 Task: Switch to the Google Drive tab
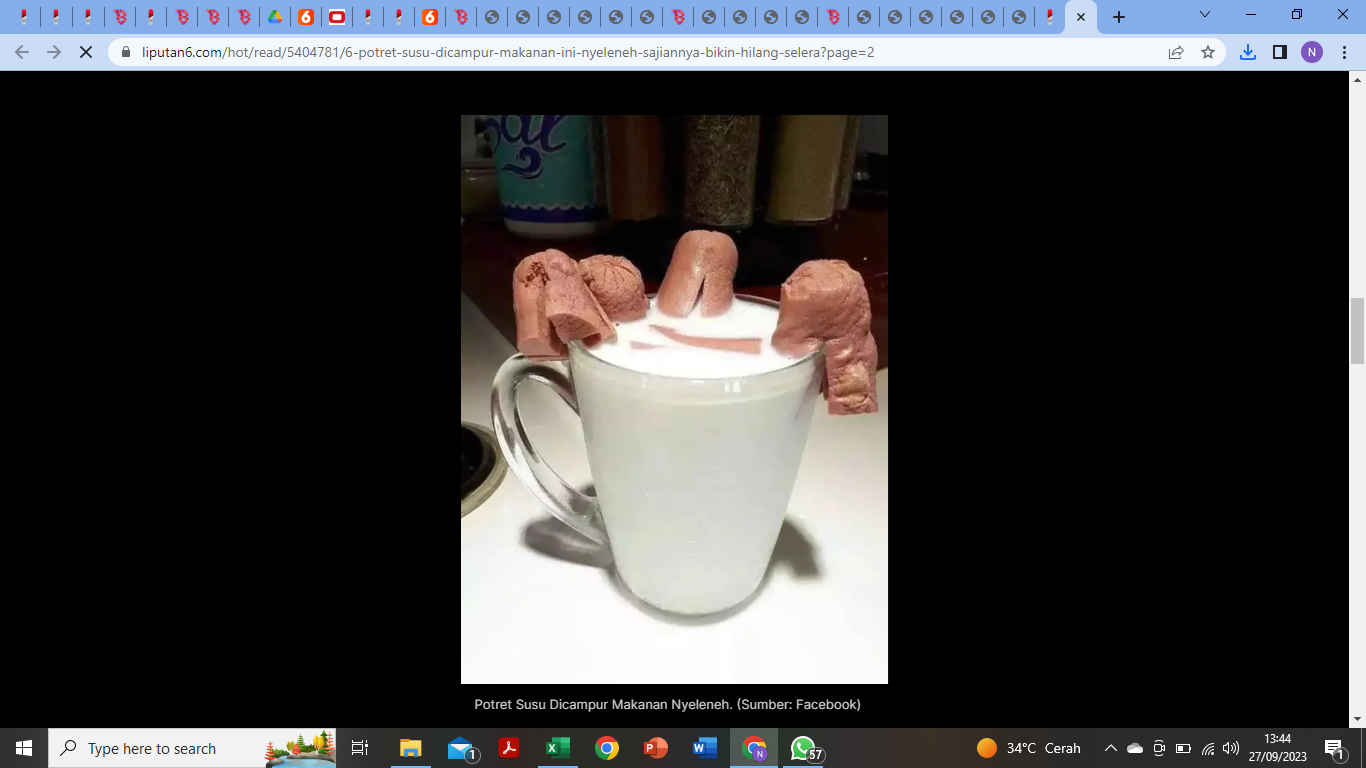(275, 17)
